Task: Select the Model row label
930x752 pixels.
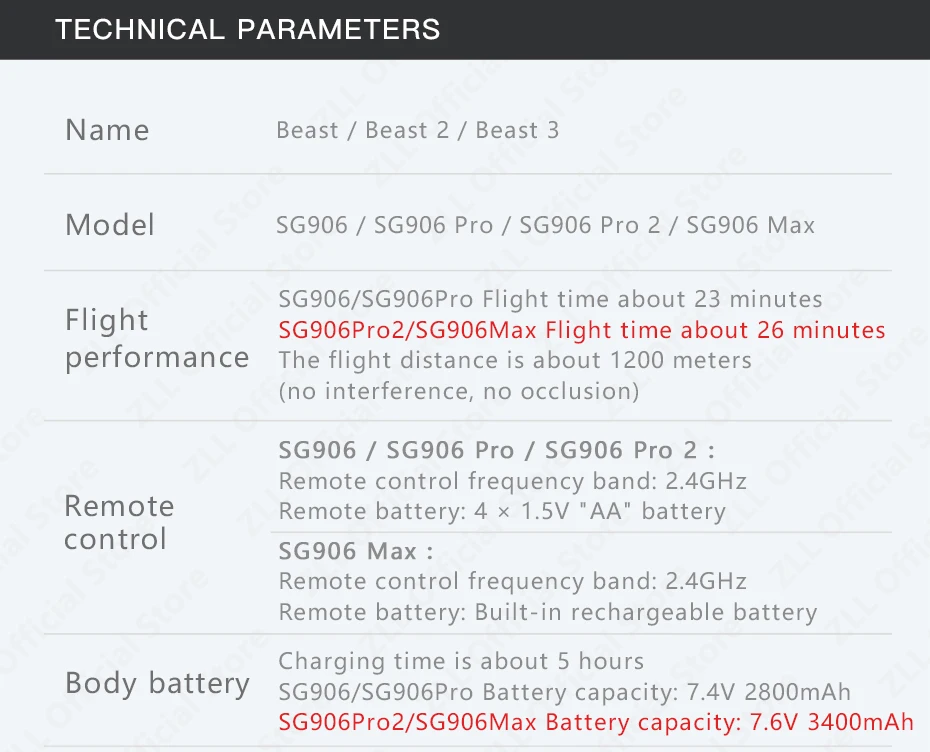Action: [x=110, y=225]
